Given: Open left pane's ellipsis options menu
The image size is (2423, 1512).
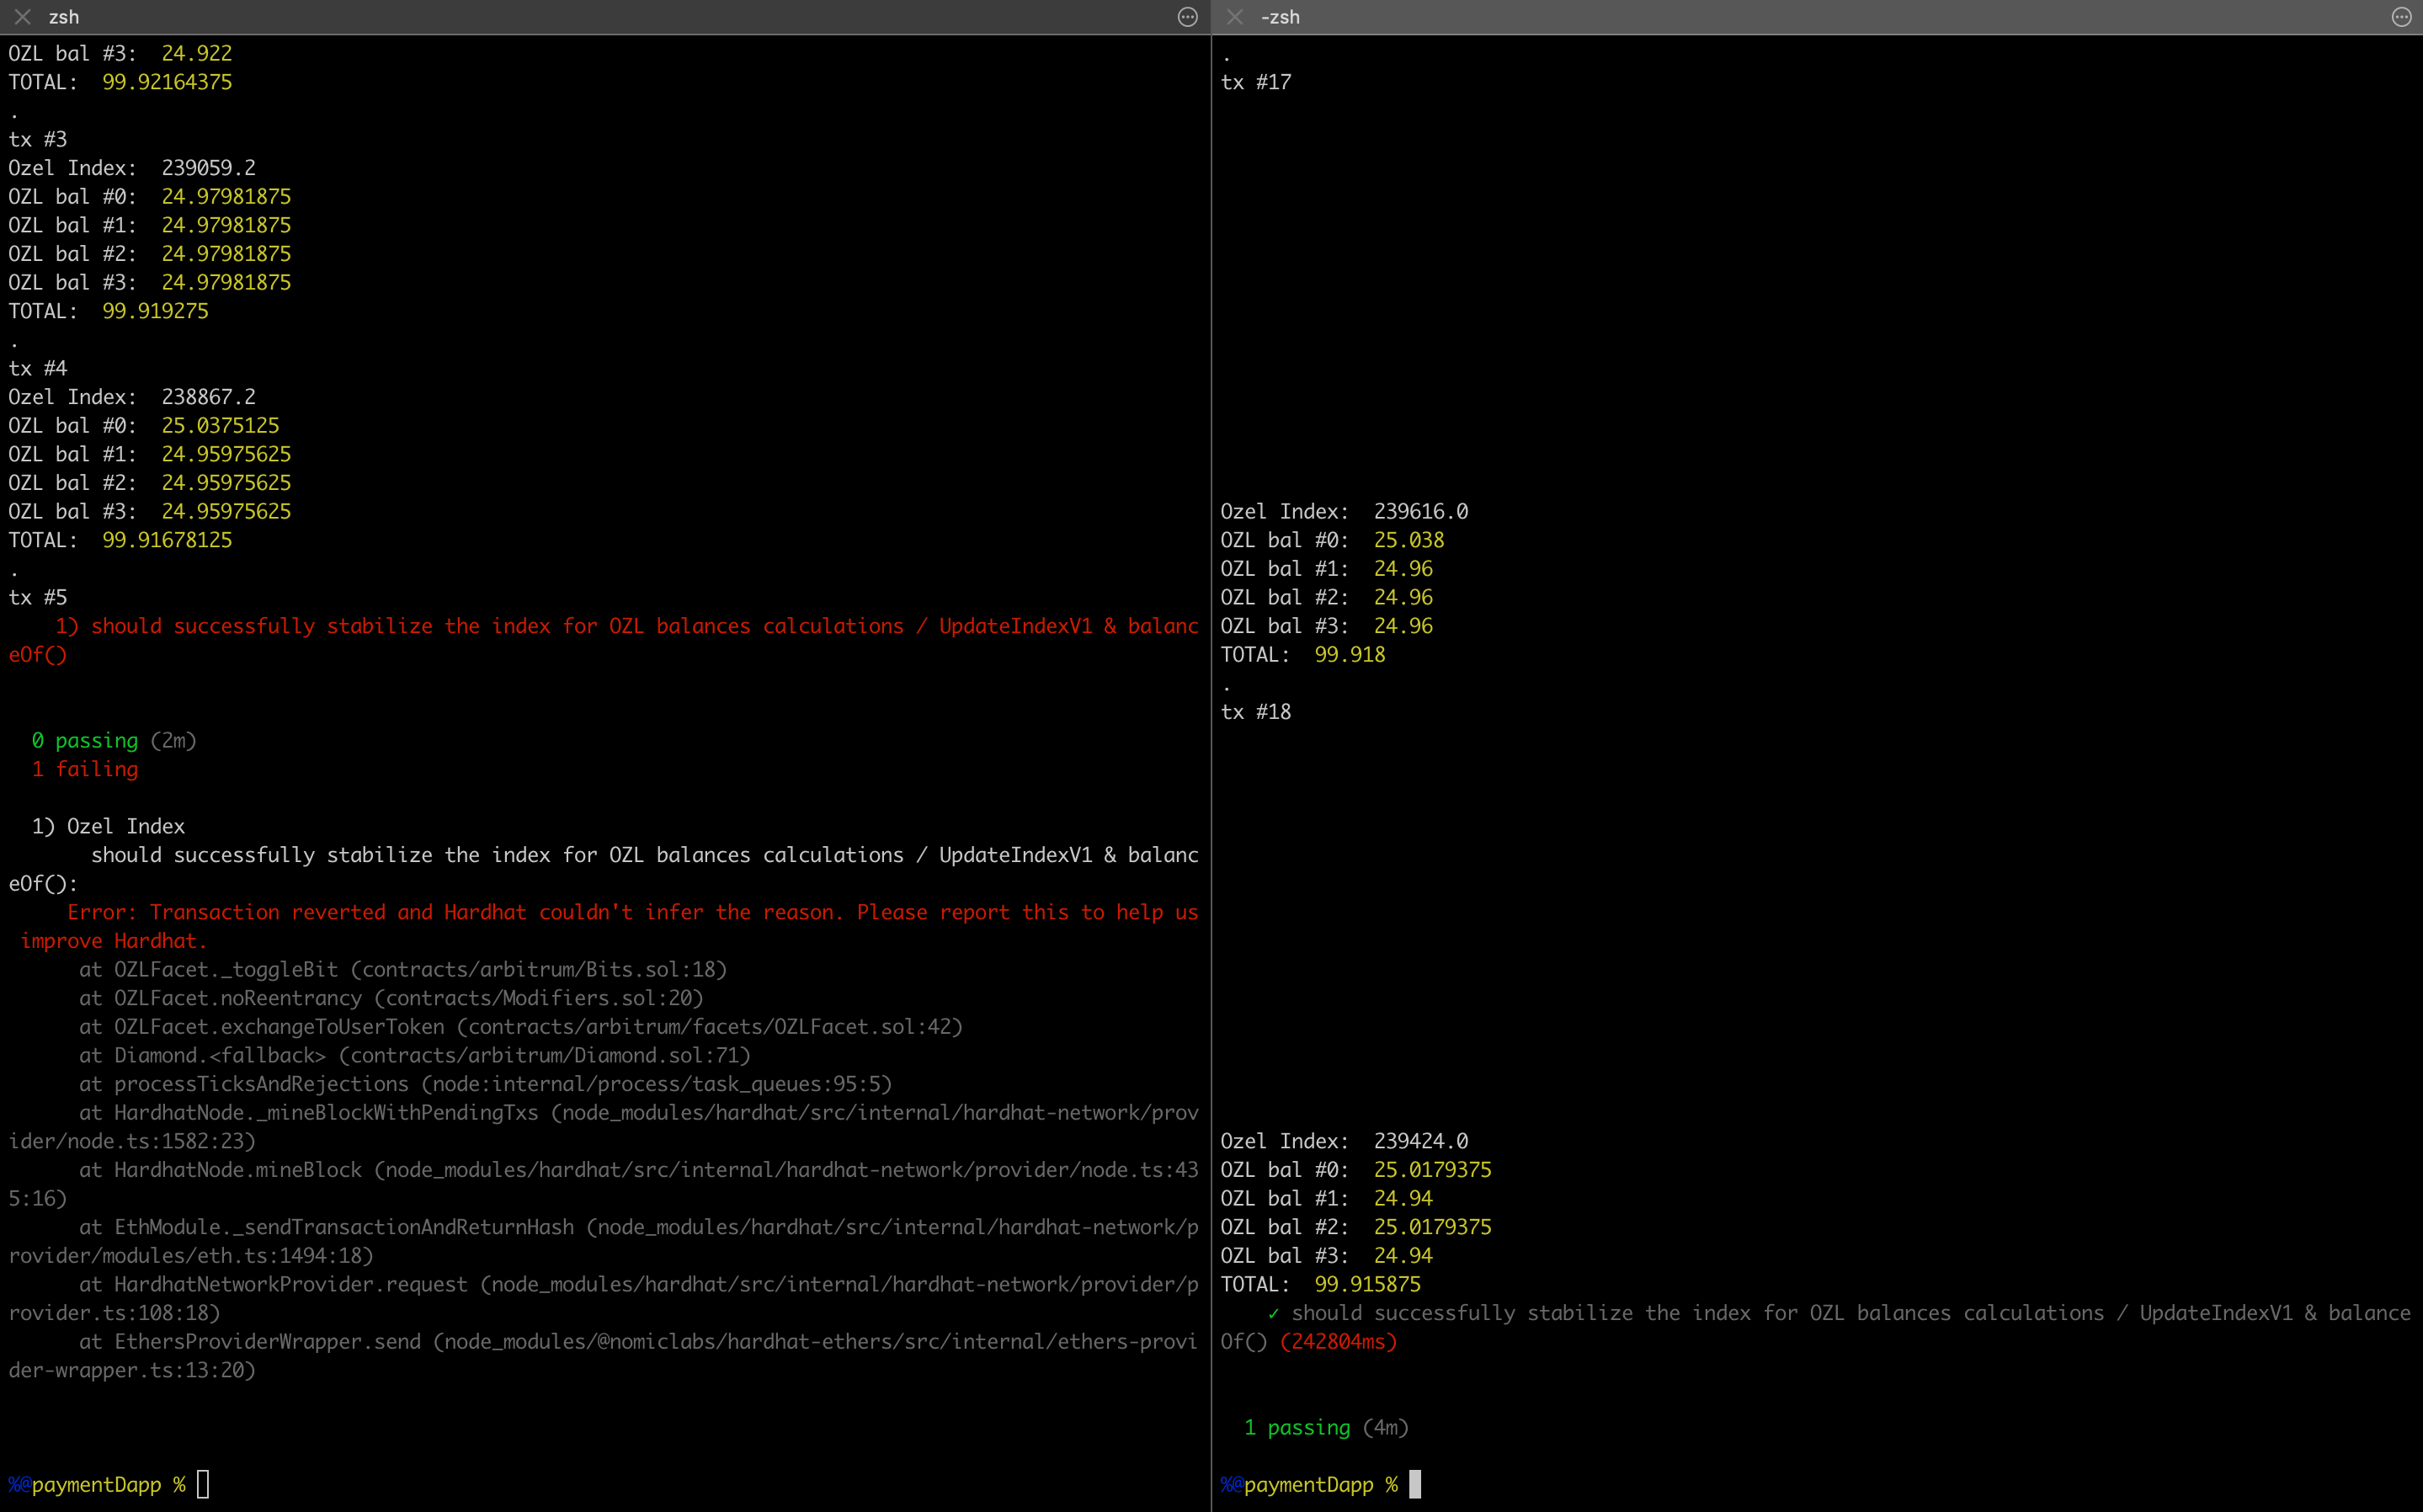Looking at the screenshot, I should click(1187, 17).
